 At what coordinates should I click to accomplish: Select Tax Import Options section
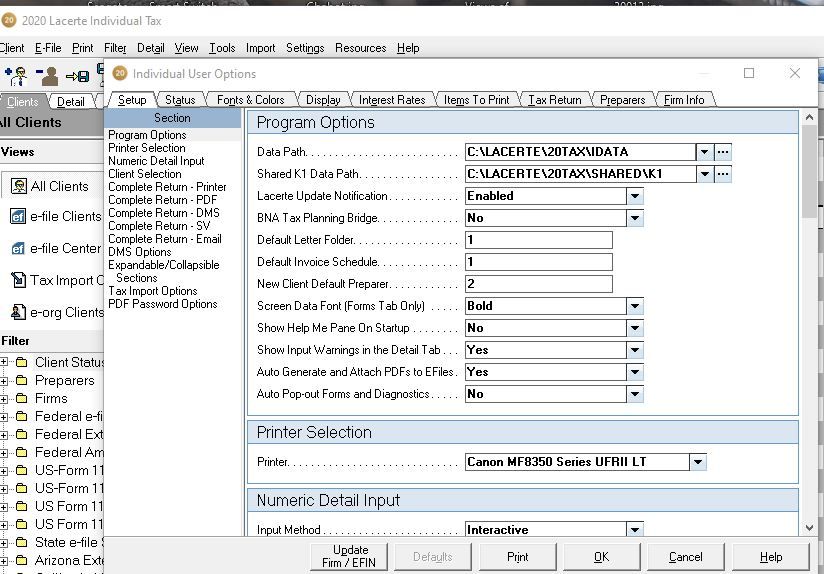tap(153, 291)
